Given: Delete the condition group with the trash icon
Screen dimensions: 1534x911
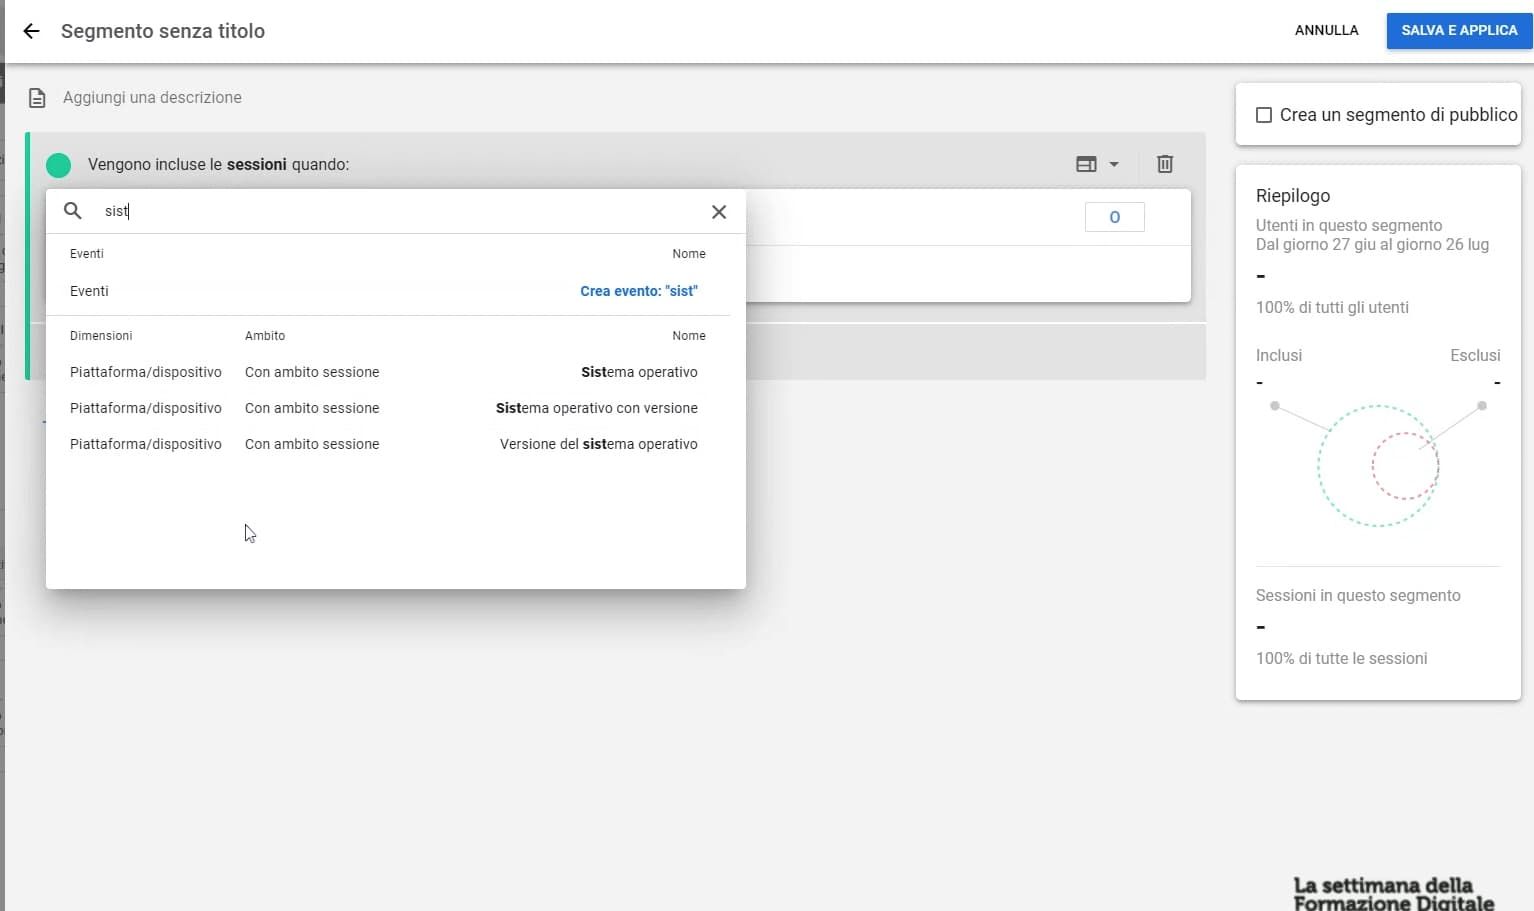Looking at the screenshot, I should [1165, 164].
